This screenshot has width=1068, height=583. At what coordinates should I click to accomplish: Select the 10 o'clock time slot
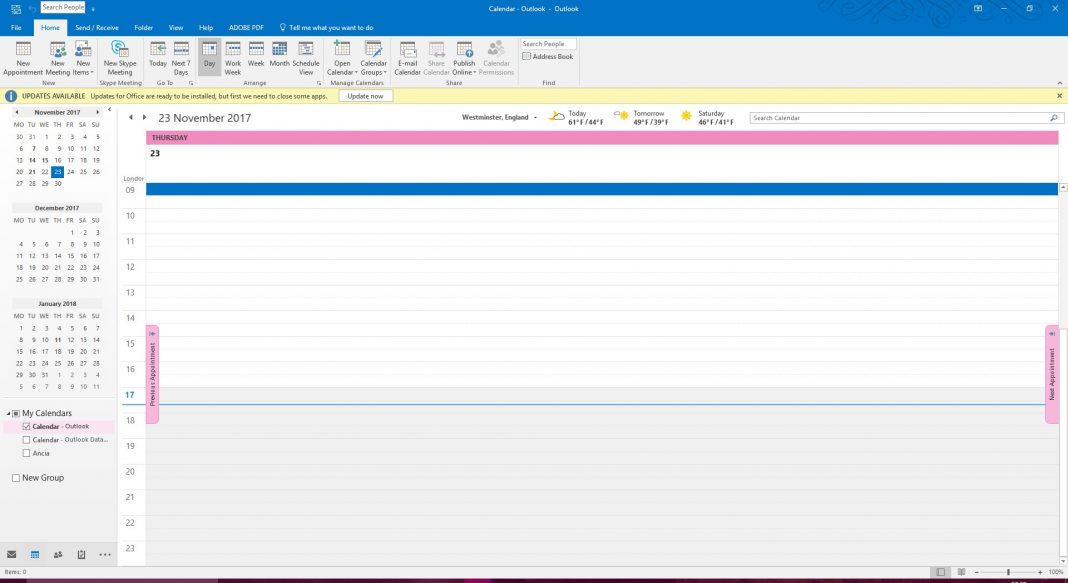(602, 221)
